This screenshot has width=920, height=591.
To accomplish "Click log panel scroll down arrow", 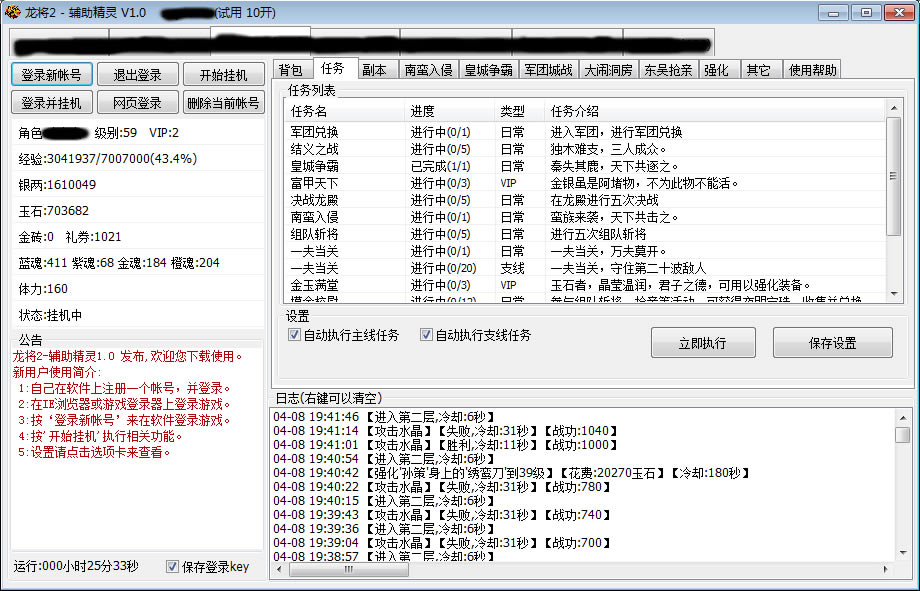I will pyautogui.click(x=903, y=553).
